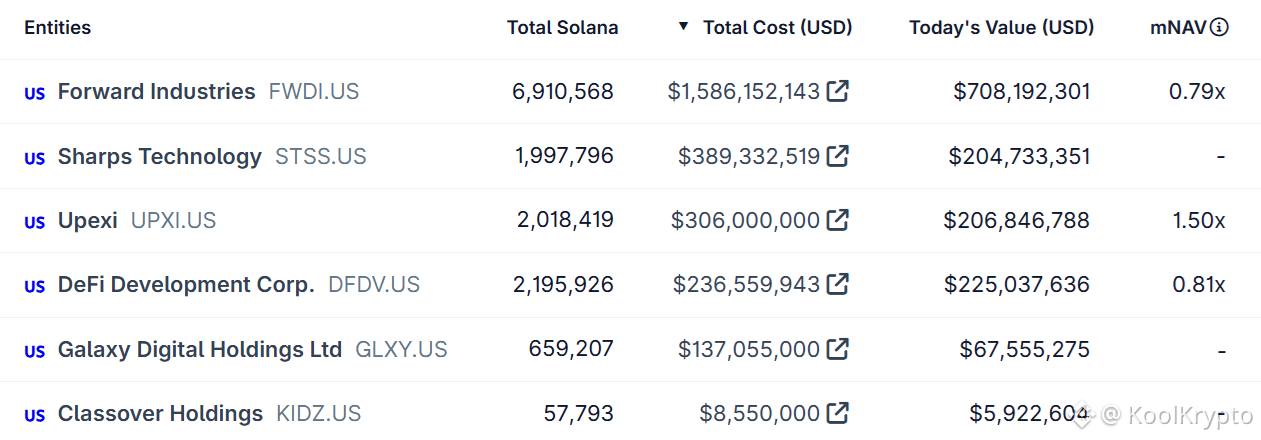This screenshot has height=440, width=1261.
Task: Click the mNAV info icon
Action: tap(1219, 28)
